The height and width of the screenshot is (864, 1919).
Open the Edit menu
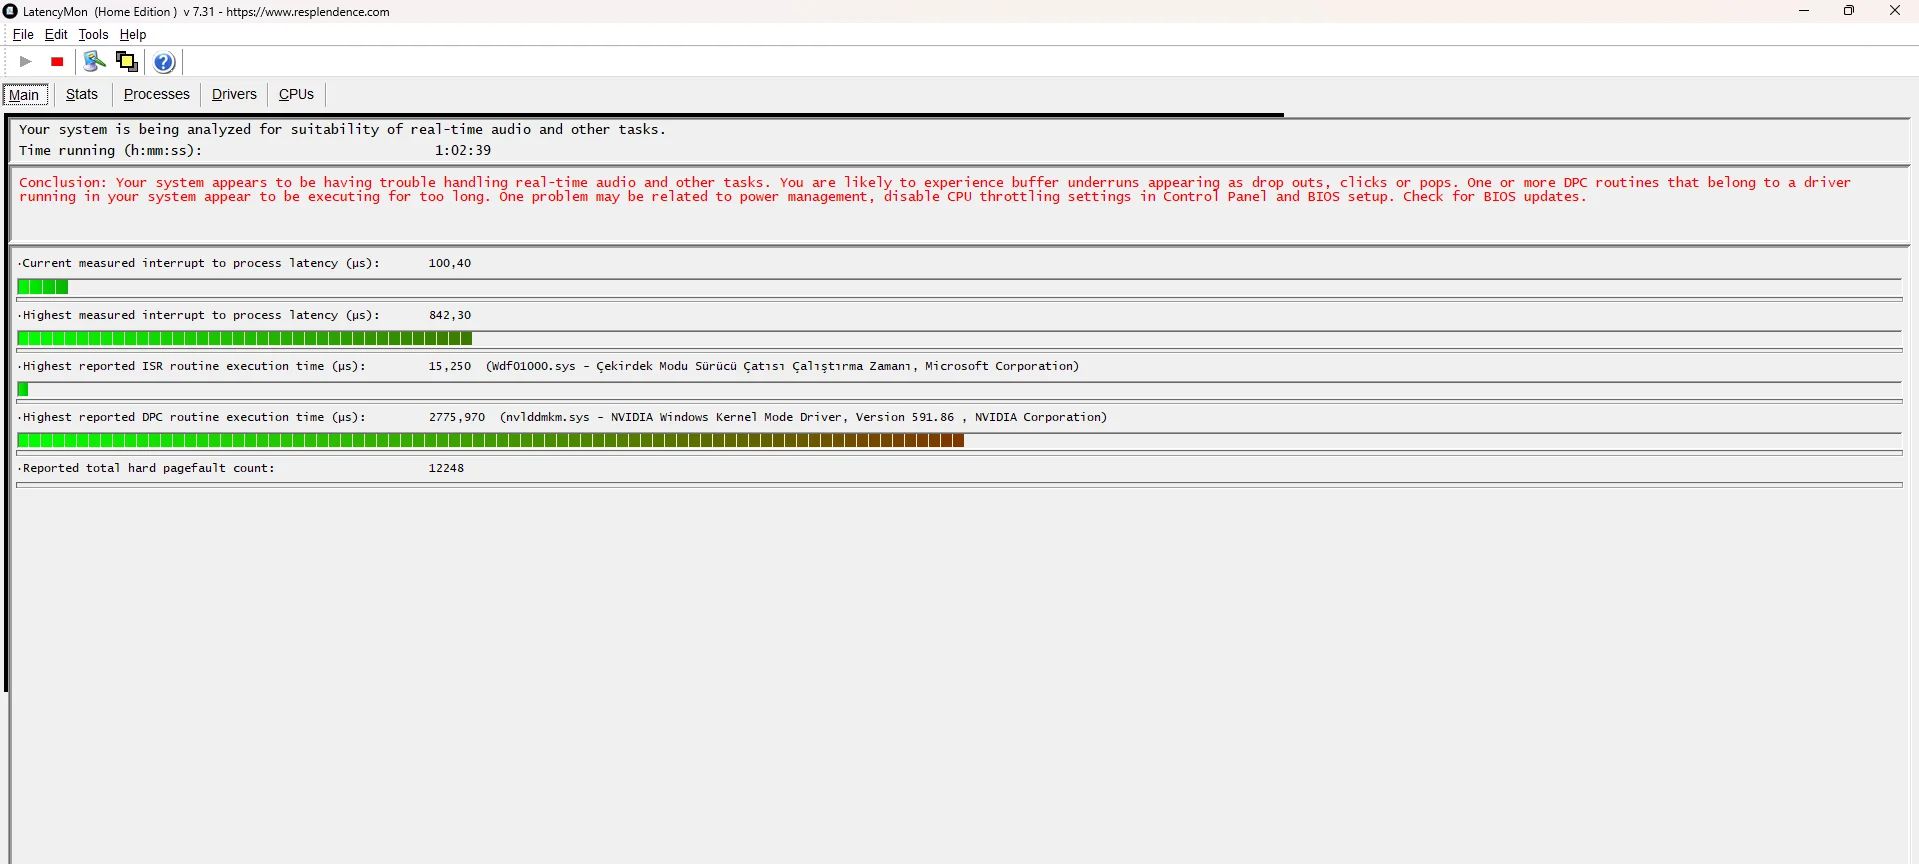pyautogui.click(x=56, y=34)
